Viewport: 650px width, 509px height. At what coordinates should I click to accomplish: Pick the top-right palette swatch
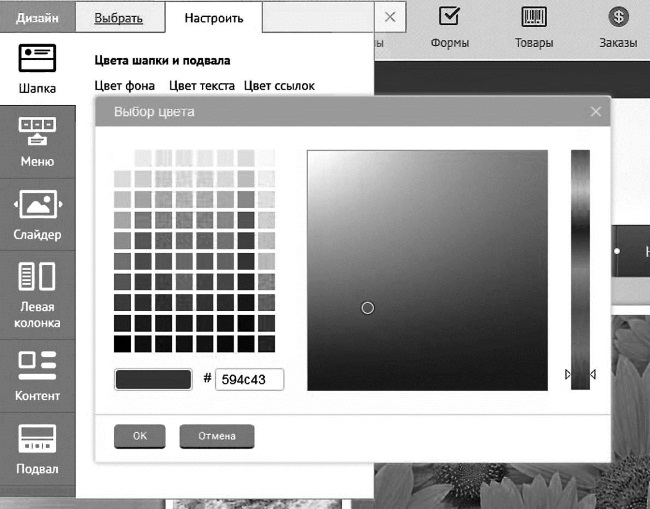[267, 158]
